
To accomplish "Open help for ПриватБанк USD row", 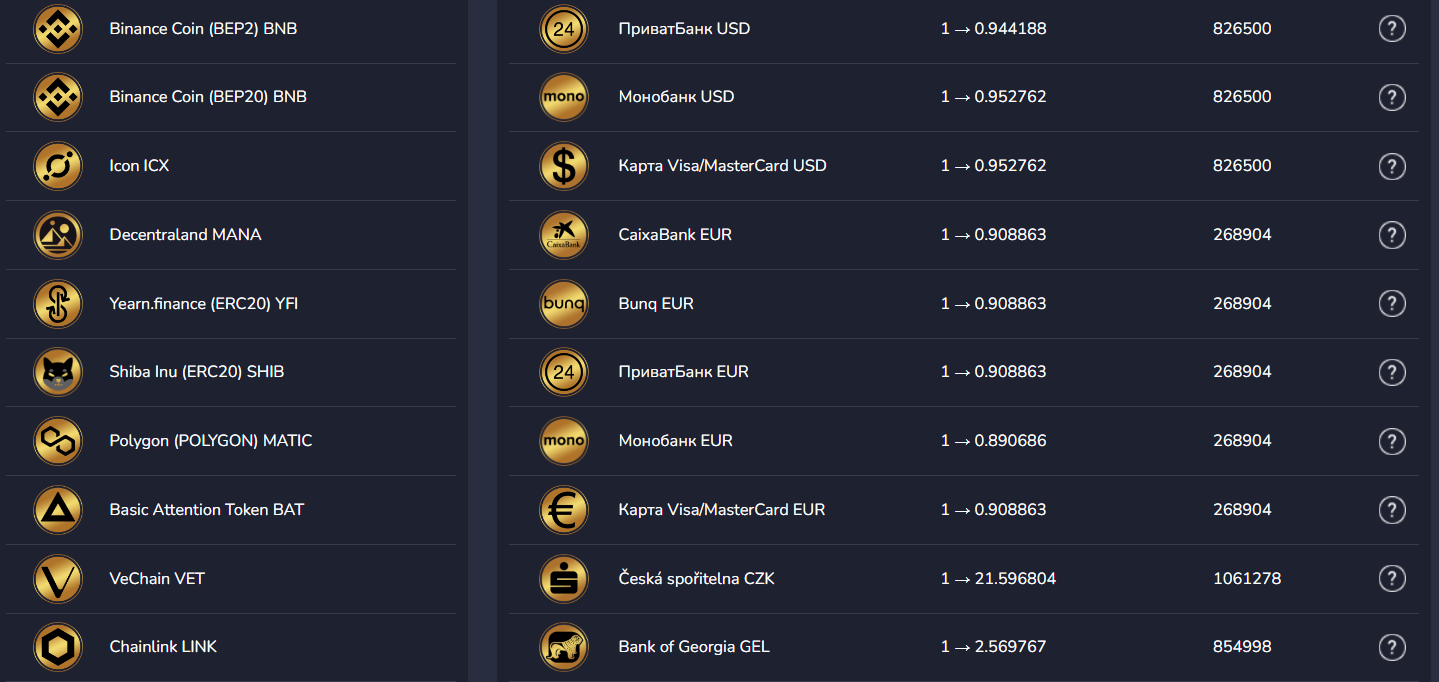I will (x=1392, y=29).
